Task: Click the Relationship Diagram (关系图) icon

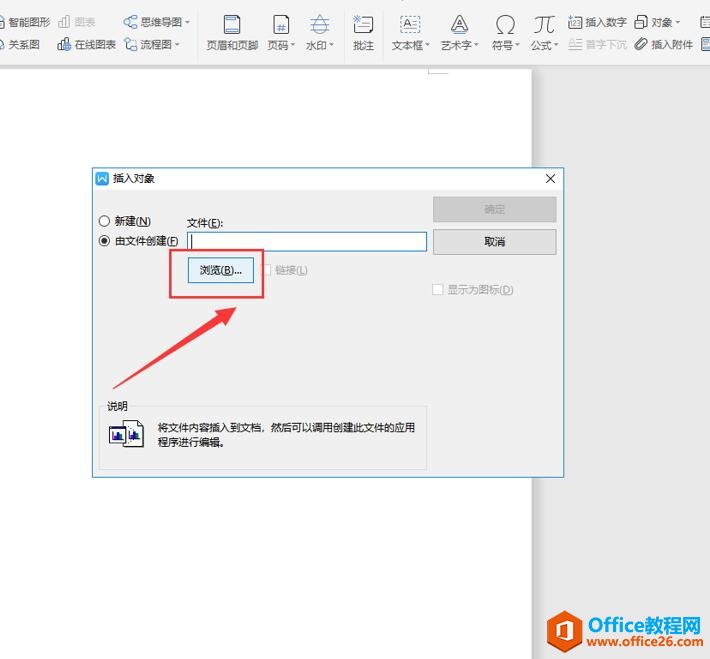Action: pyautogui.click(x=3, y=44)
